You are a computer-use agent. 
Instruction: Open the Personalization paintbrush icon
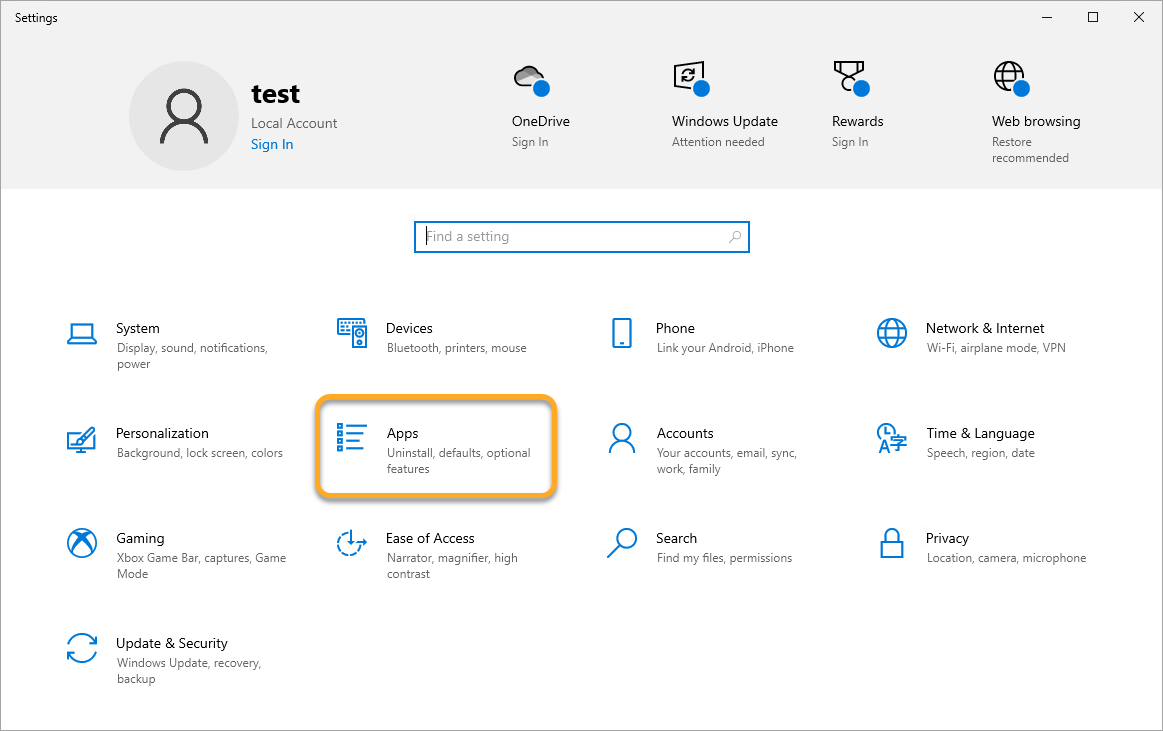point(81,439)
